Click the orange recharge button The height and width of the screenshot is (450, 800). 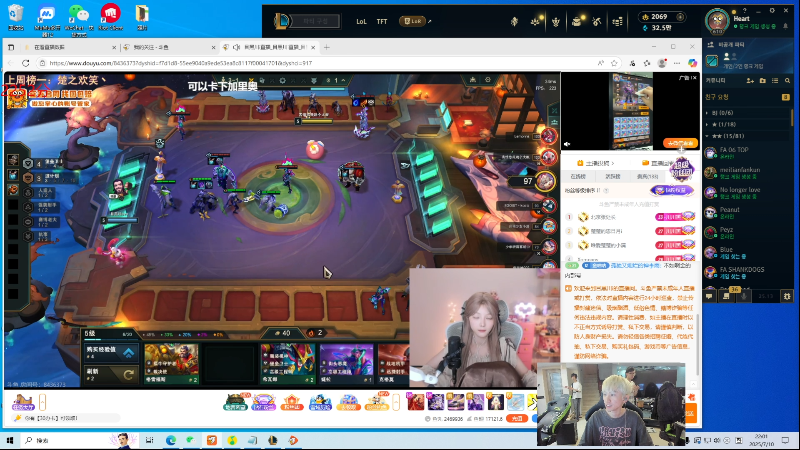[517, 418]
